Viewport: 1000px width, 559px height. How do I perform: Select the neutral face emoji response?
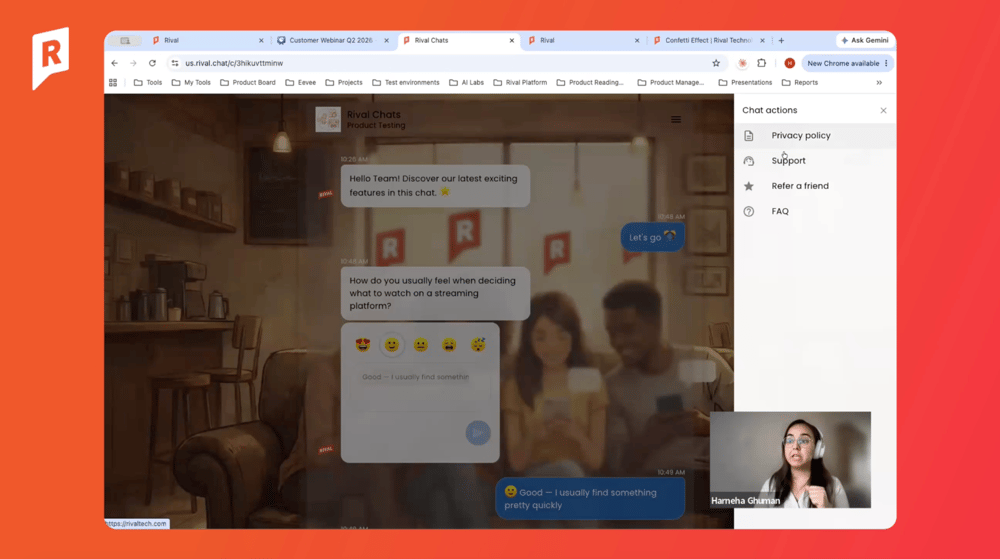[x=420, y=345]
